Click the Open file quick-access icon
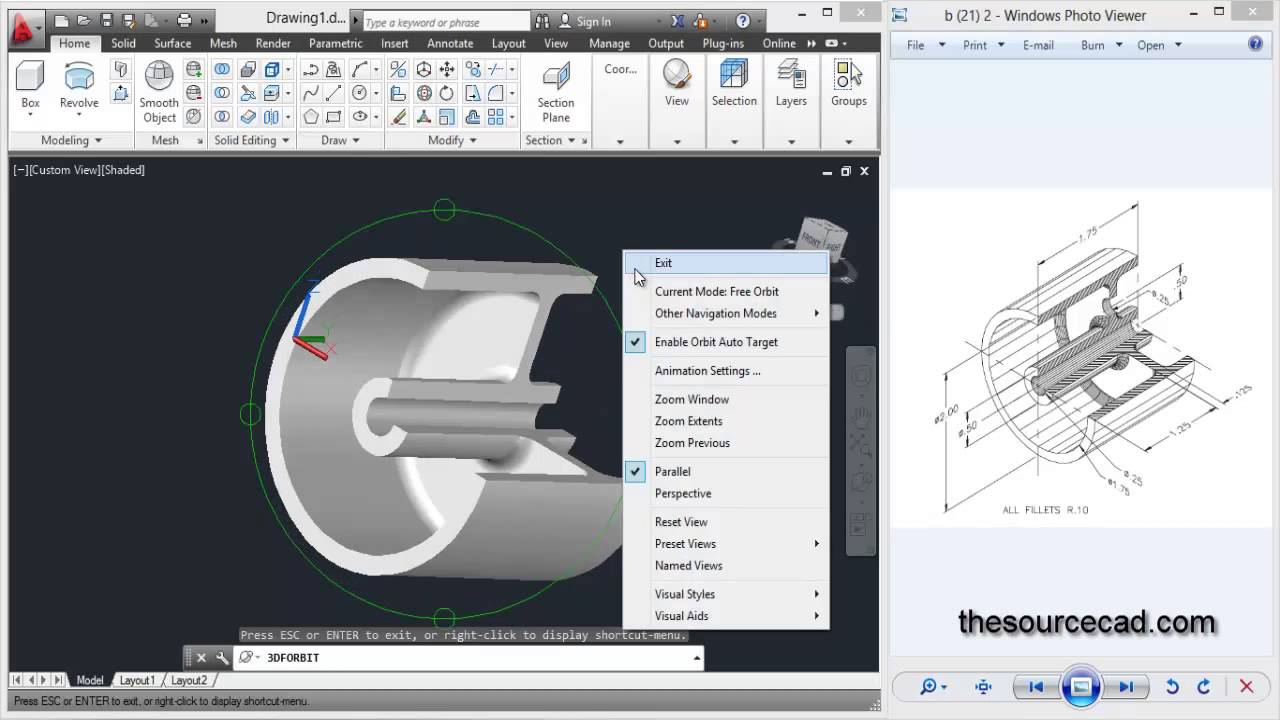The height and width of the screenshot is (720, 1280). coord(84,20)
